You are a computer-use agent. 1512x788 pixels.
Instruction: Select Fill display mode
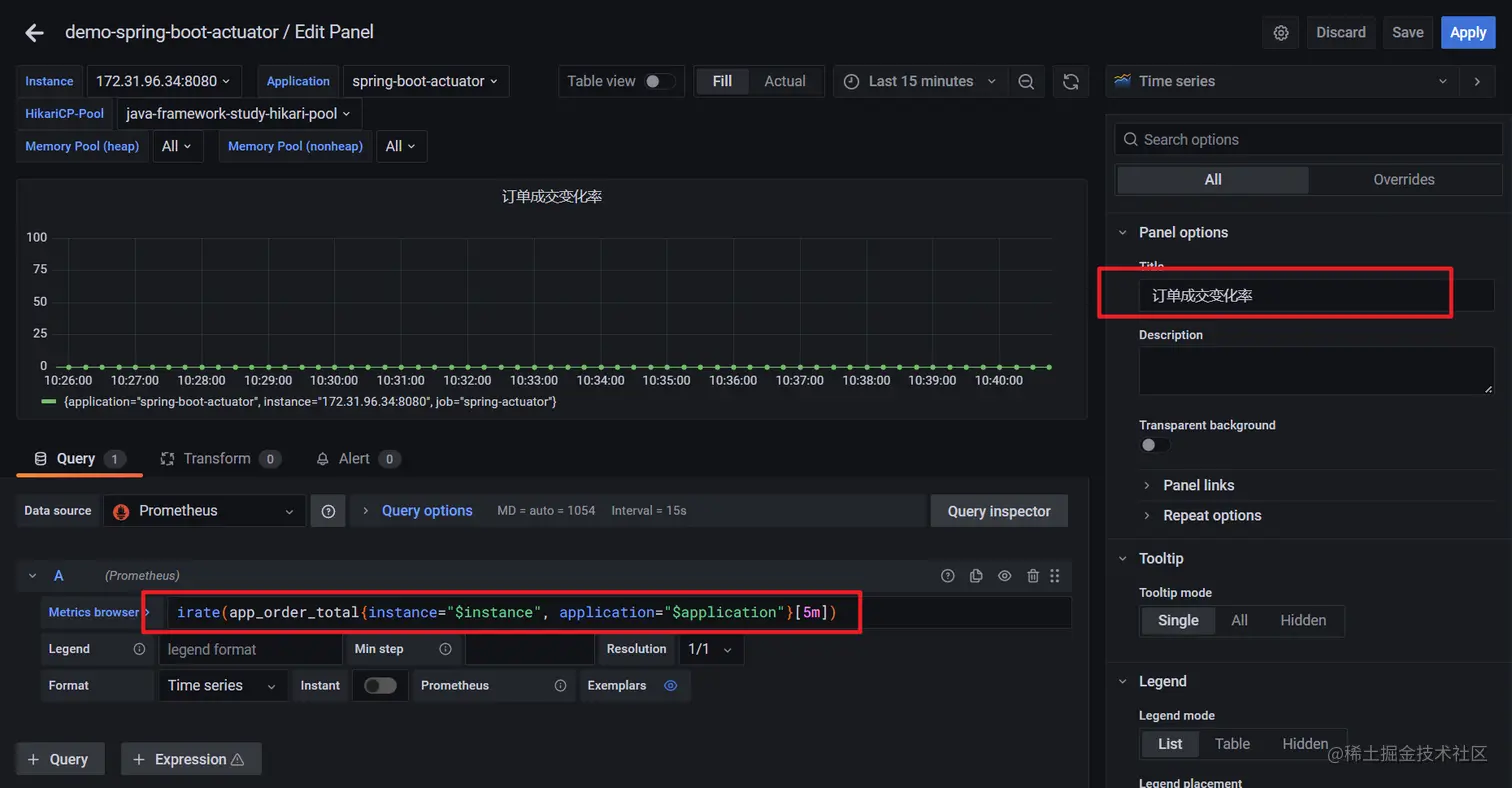[722, 81]
